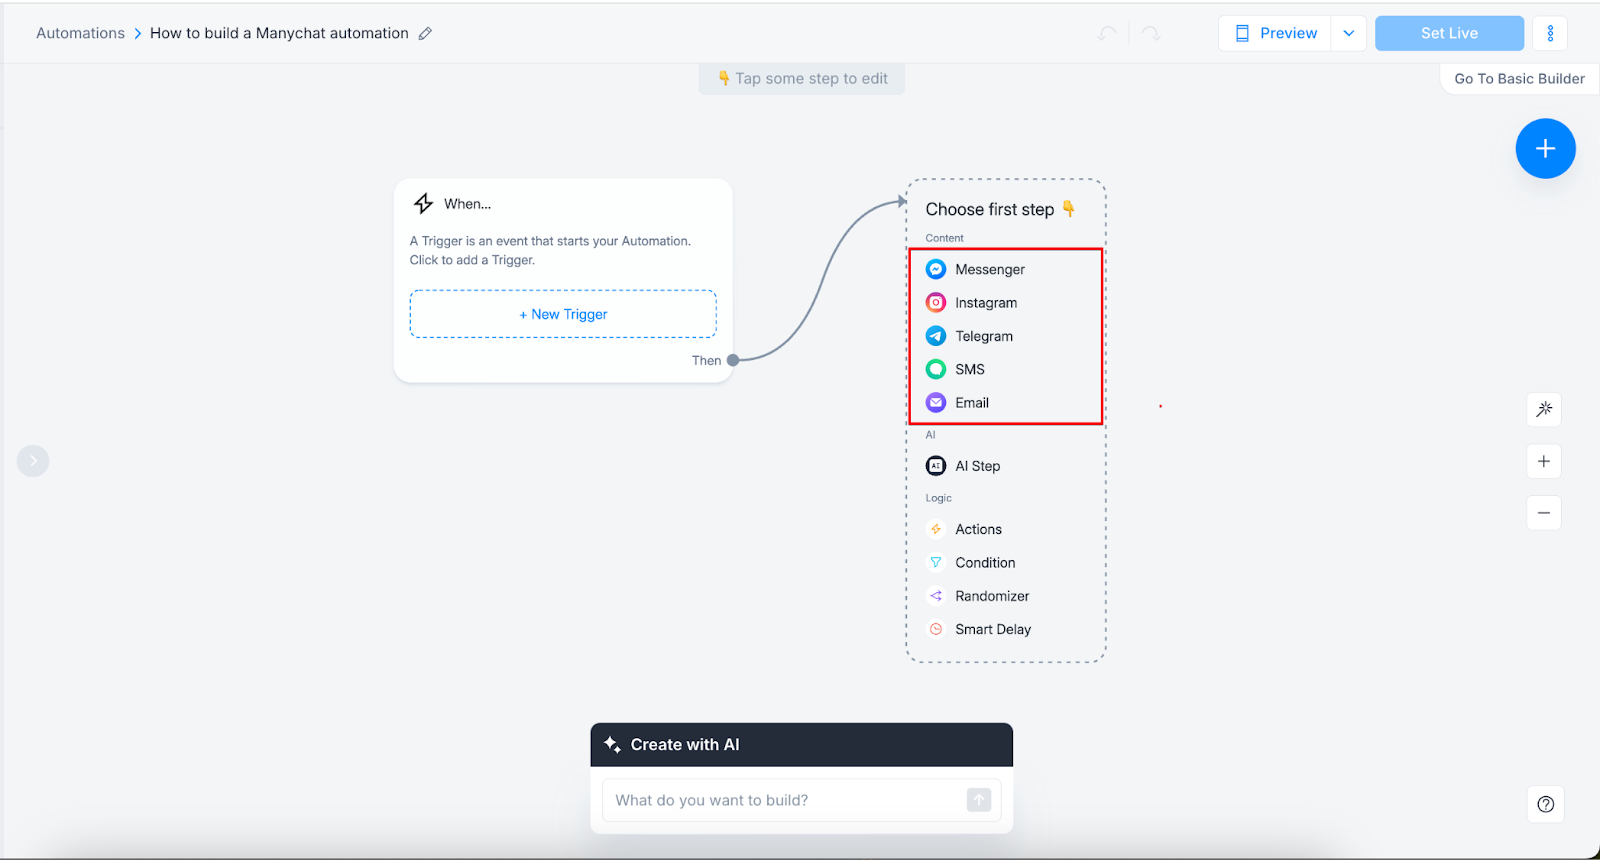Open the help question mark icon
Image resolution: width=1600 pixels, height=860 pixels.
tap(1546, 804)
